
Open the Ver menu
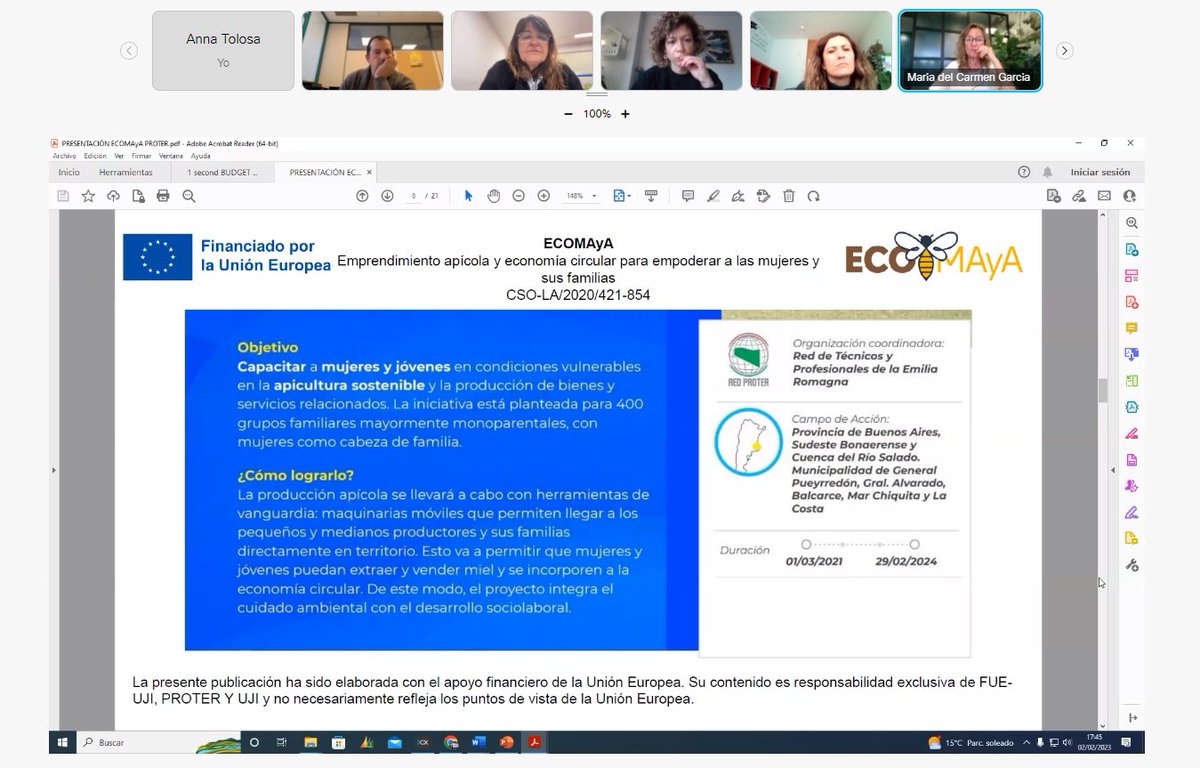119,156
